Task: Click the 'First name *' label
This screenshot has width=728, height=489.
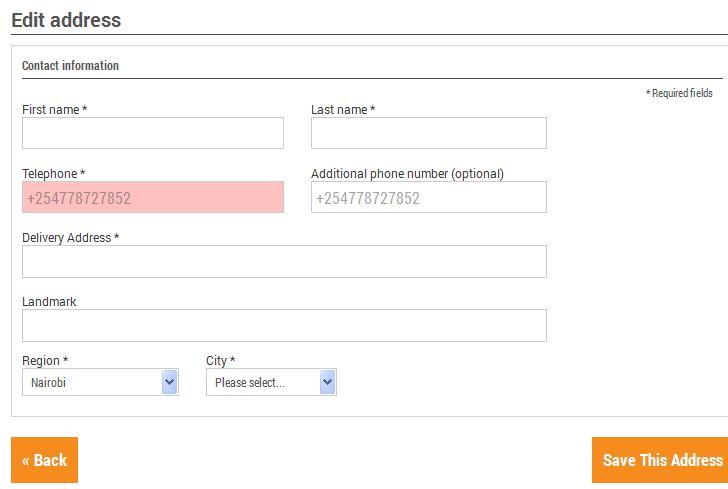Action: coord(54,110)
